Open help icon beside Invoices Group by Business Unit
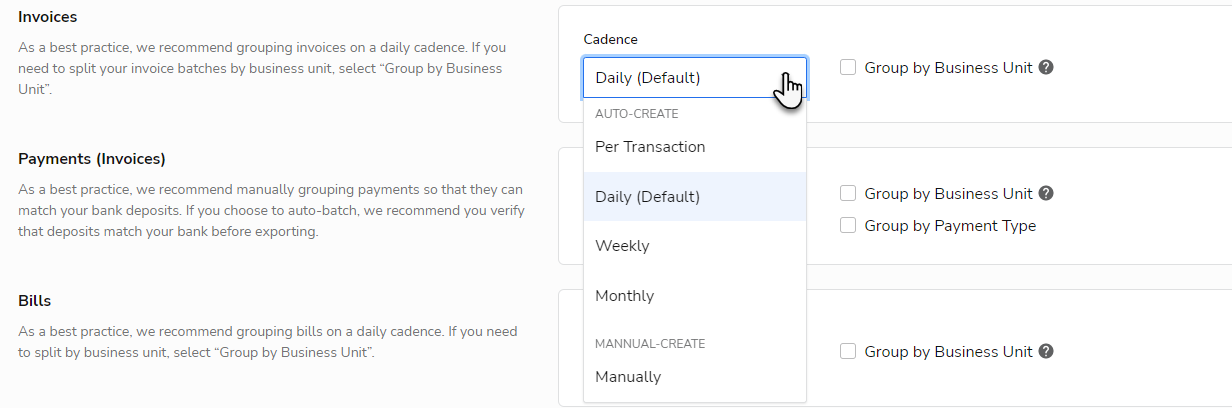Screen dimensions: 1232x408 (1046, 68)
